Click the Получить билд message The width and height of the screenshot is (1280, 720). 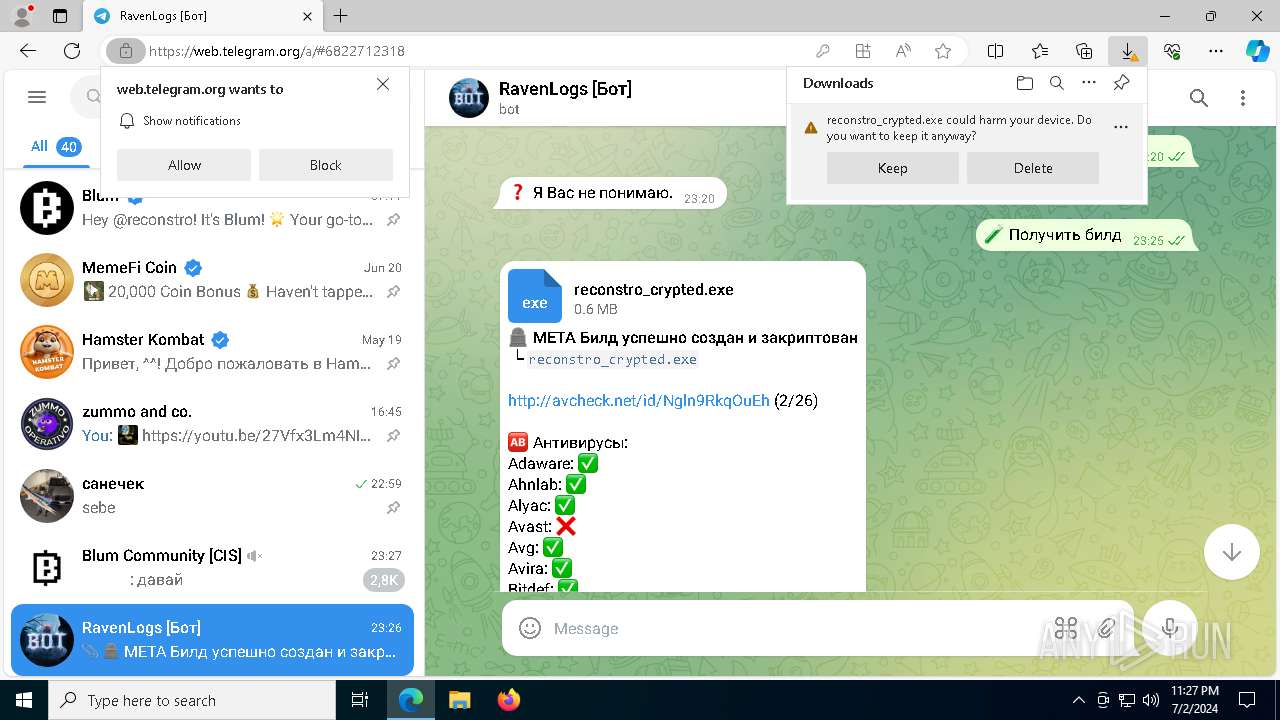click(1085, 236)
